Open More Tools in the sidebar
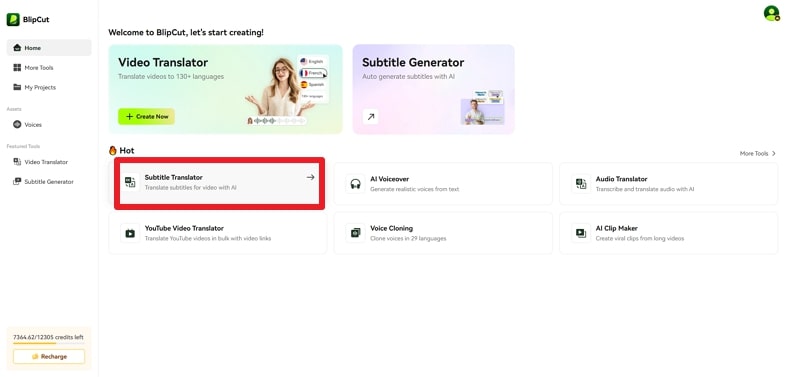Image resolution: width=788 pixels, height=377 pixels. 49,67
